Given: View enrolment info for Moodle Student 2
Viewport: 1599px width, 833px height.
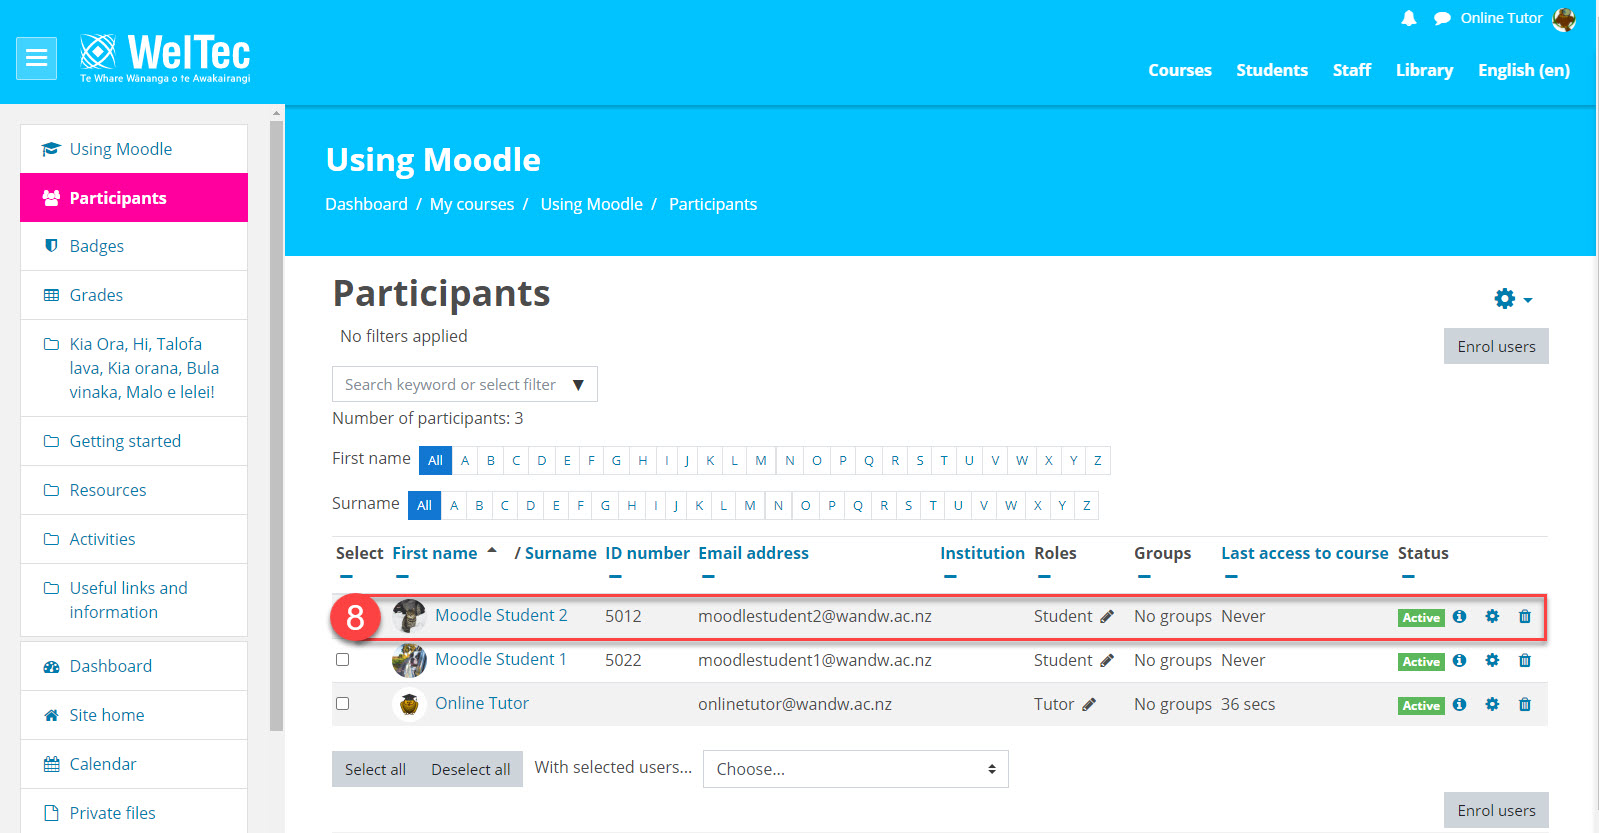Looking at the screenshot, I should click(x=1460, y=617).
